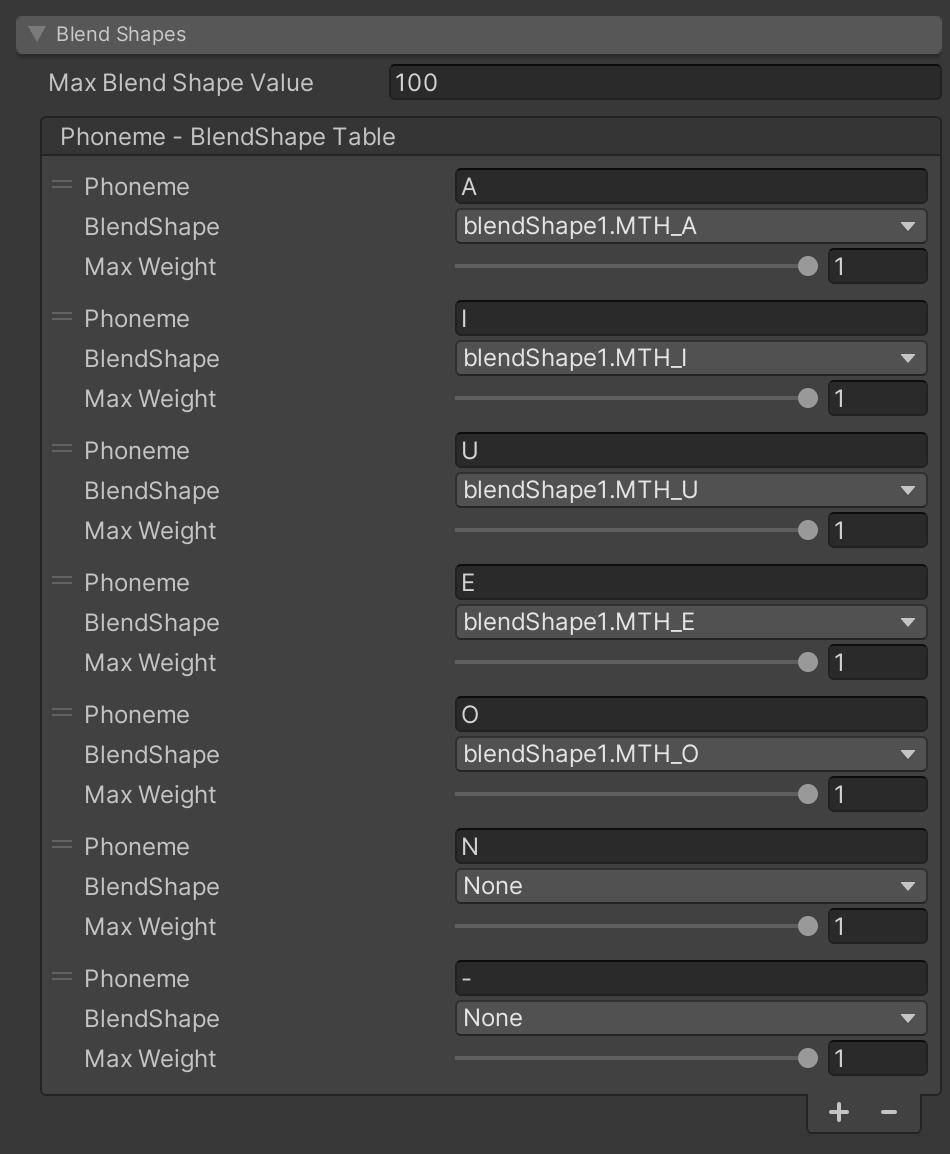Image resolution: width=950 pixels, height=1154 pixels.
Task: Click Max Weight number field for phoneme O
Action: coord(877,795)
